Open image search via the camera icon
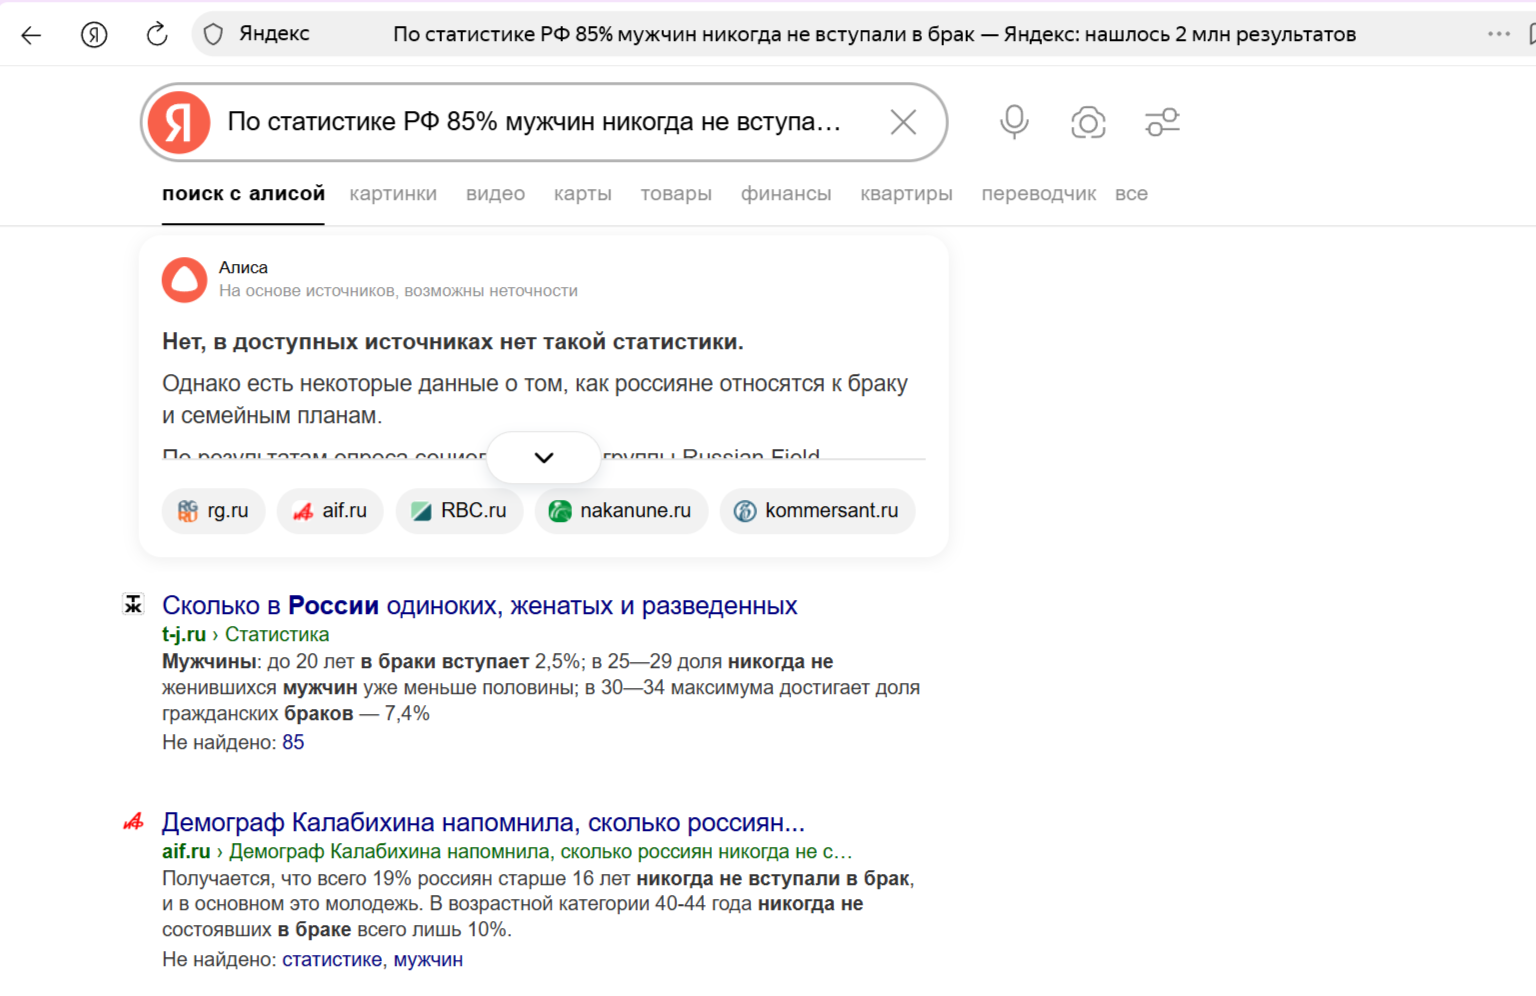Screen dimensions: 1536x996 pos(1088,122)
